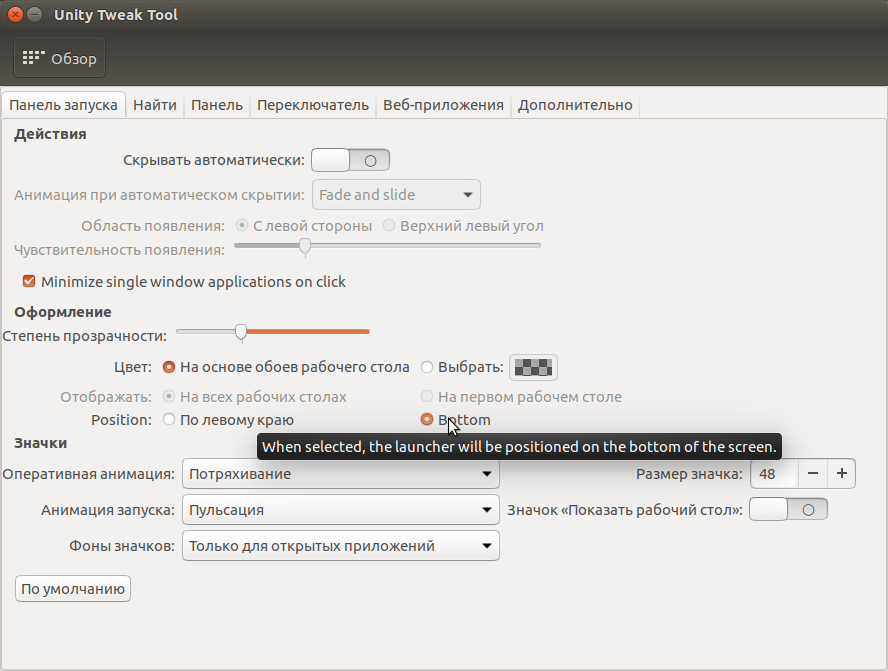Click the Значки section heading
Screen dimensions: 888x671
click(41, 443)
